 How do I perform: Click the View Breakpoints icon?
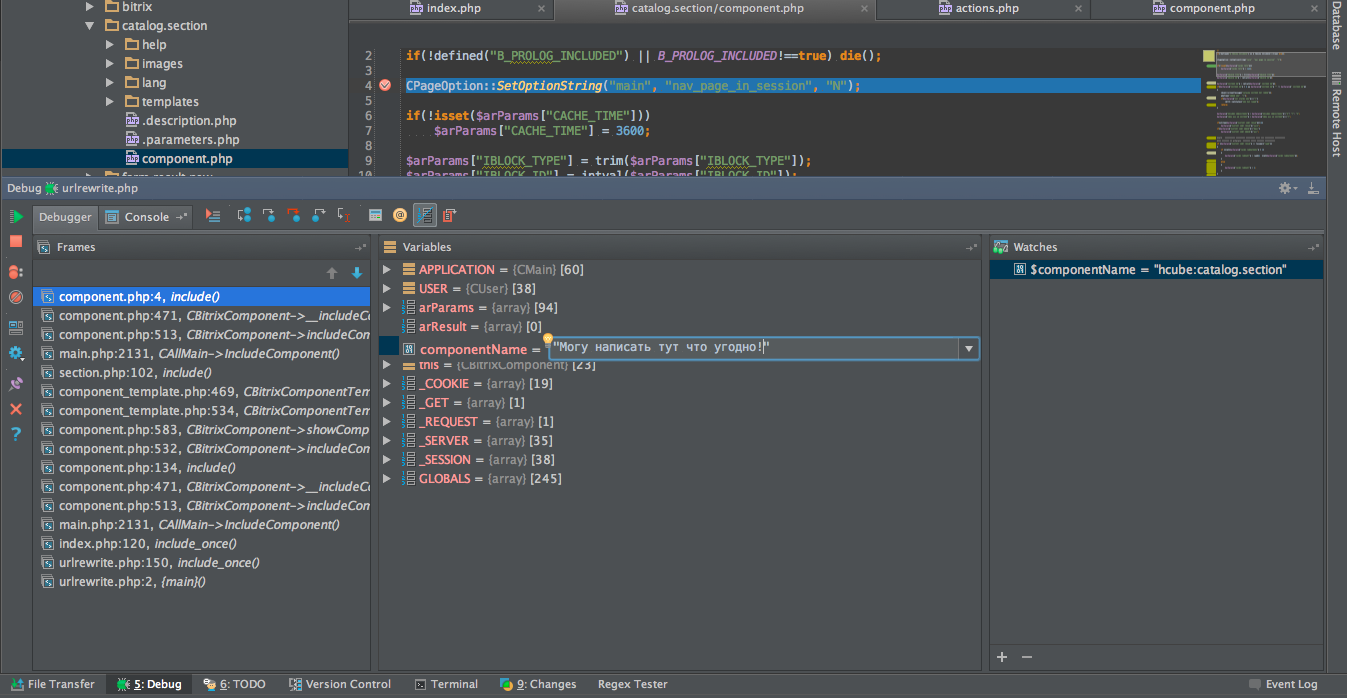[16, 272]
